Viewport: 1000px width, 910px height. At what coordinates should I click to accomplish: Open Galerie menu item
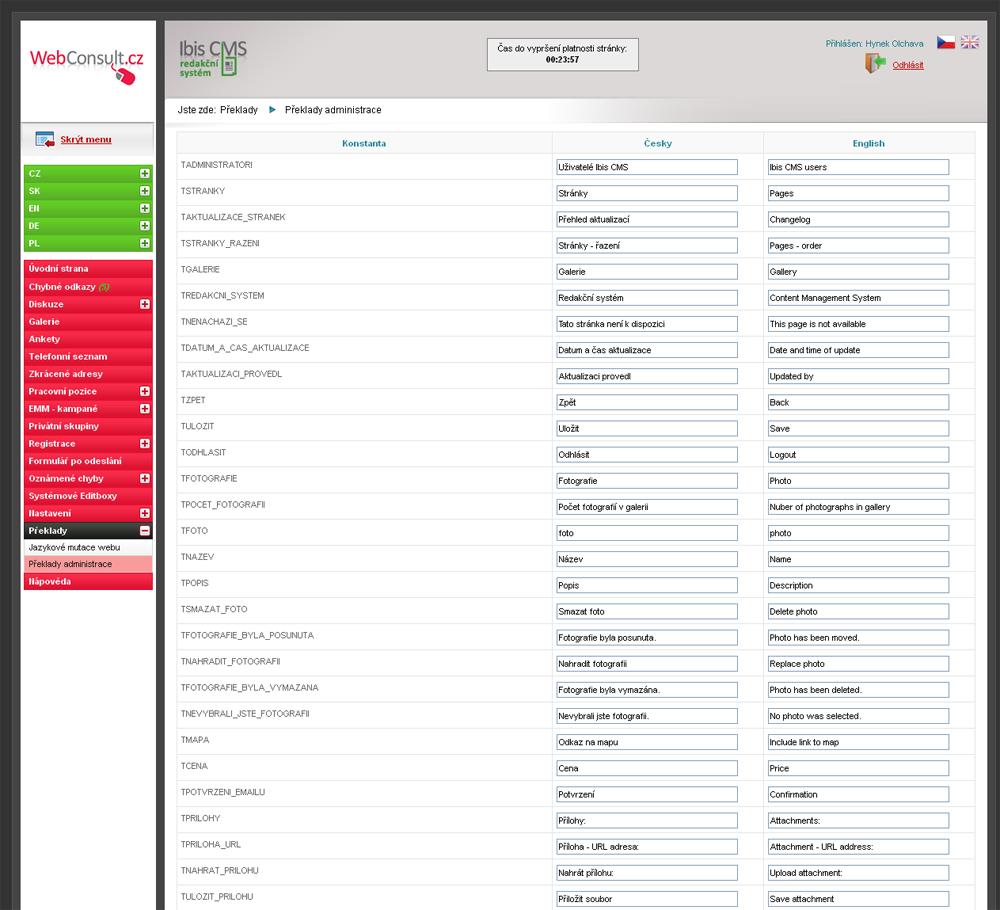point(88,321)
